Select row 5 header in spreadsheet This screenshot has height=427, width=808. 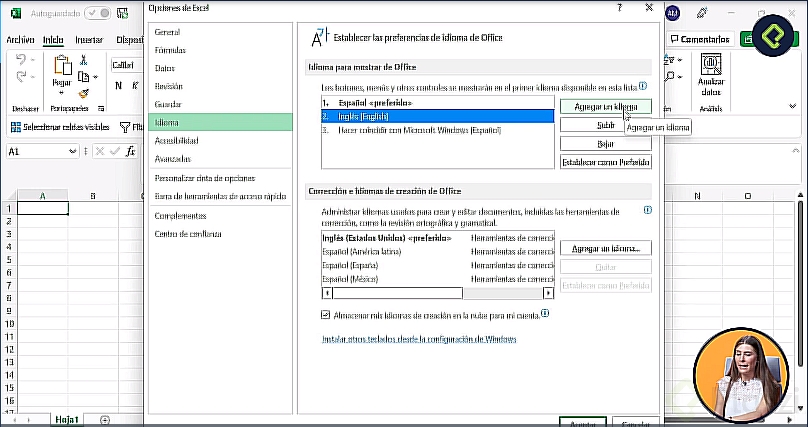(x=9, y=260)
